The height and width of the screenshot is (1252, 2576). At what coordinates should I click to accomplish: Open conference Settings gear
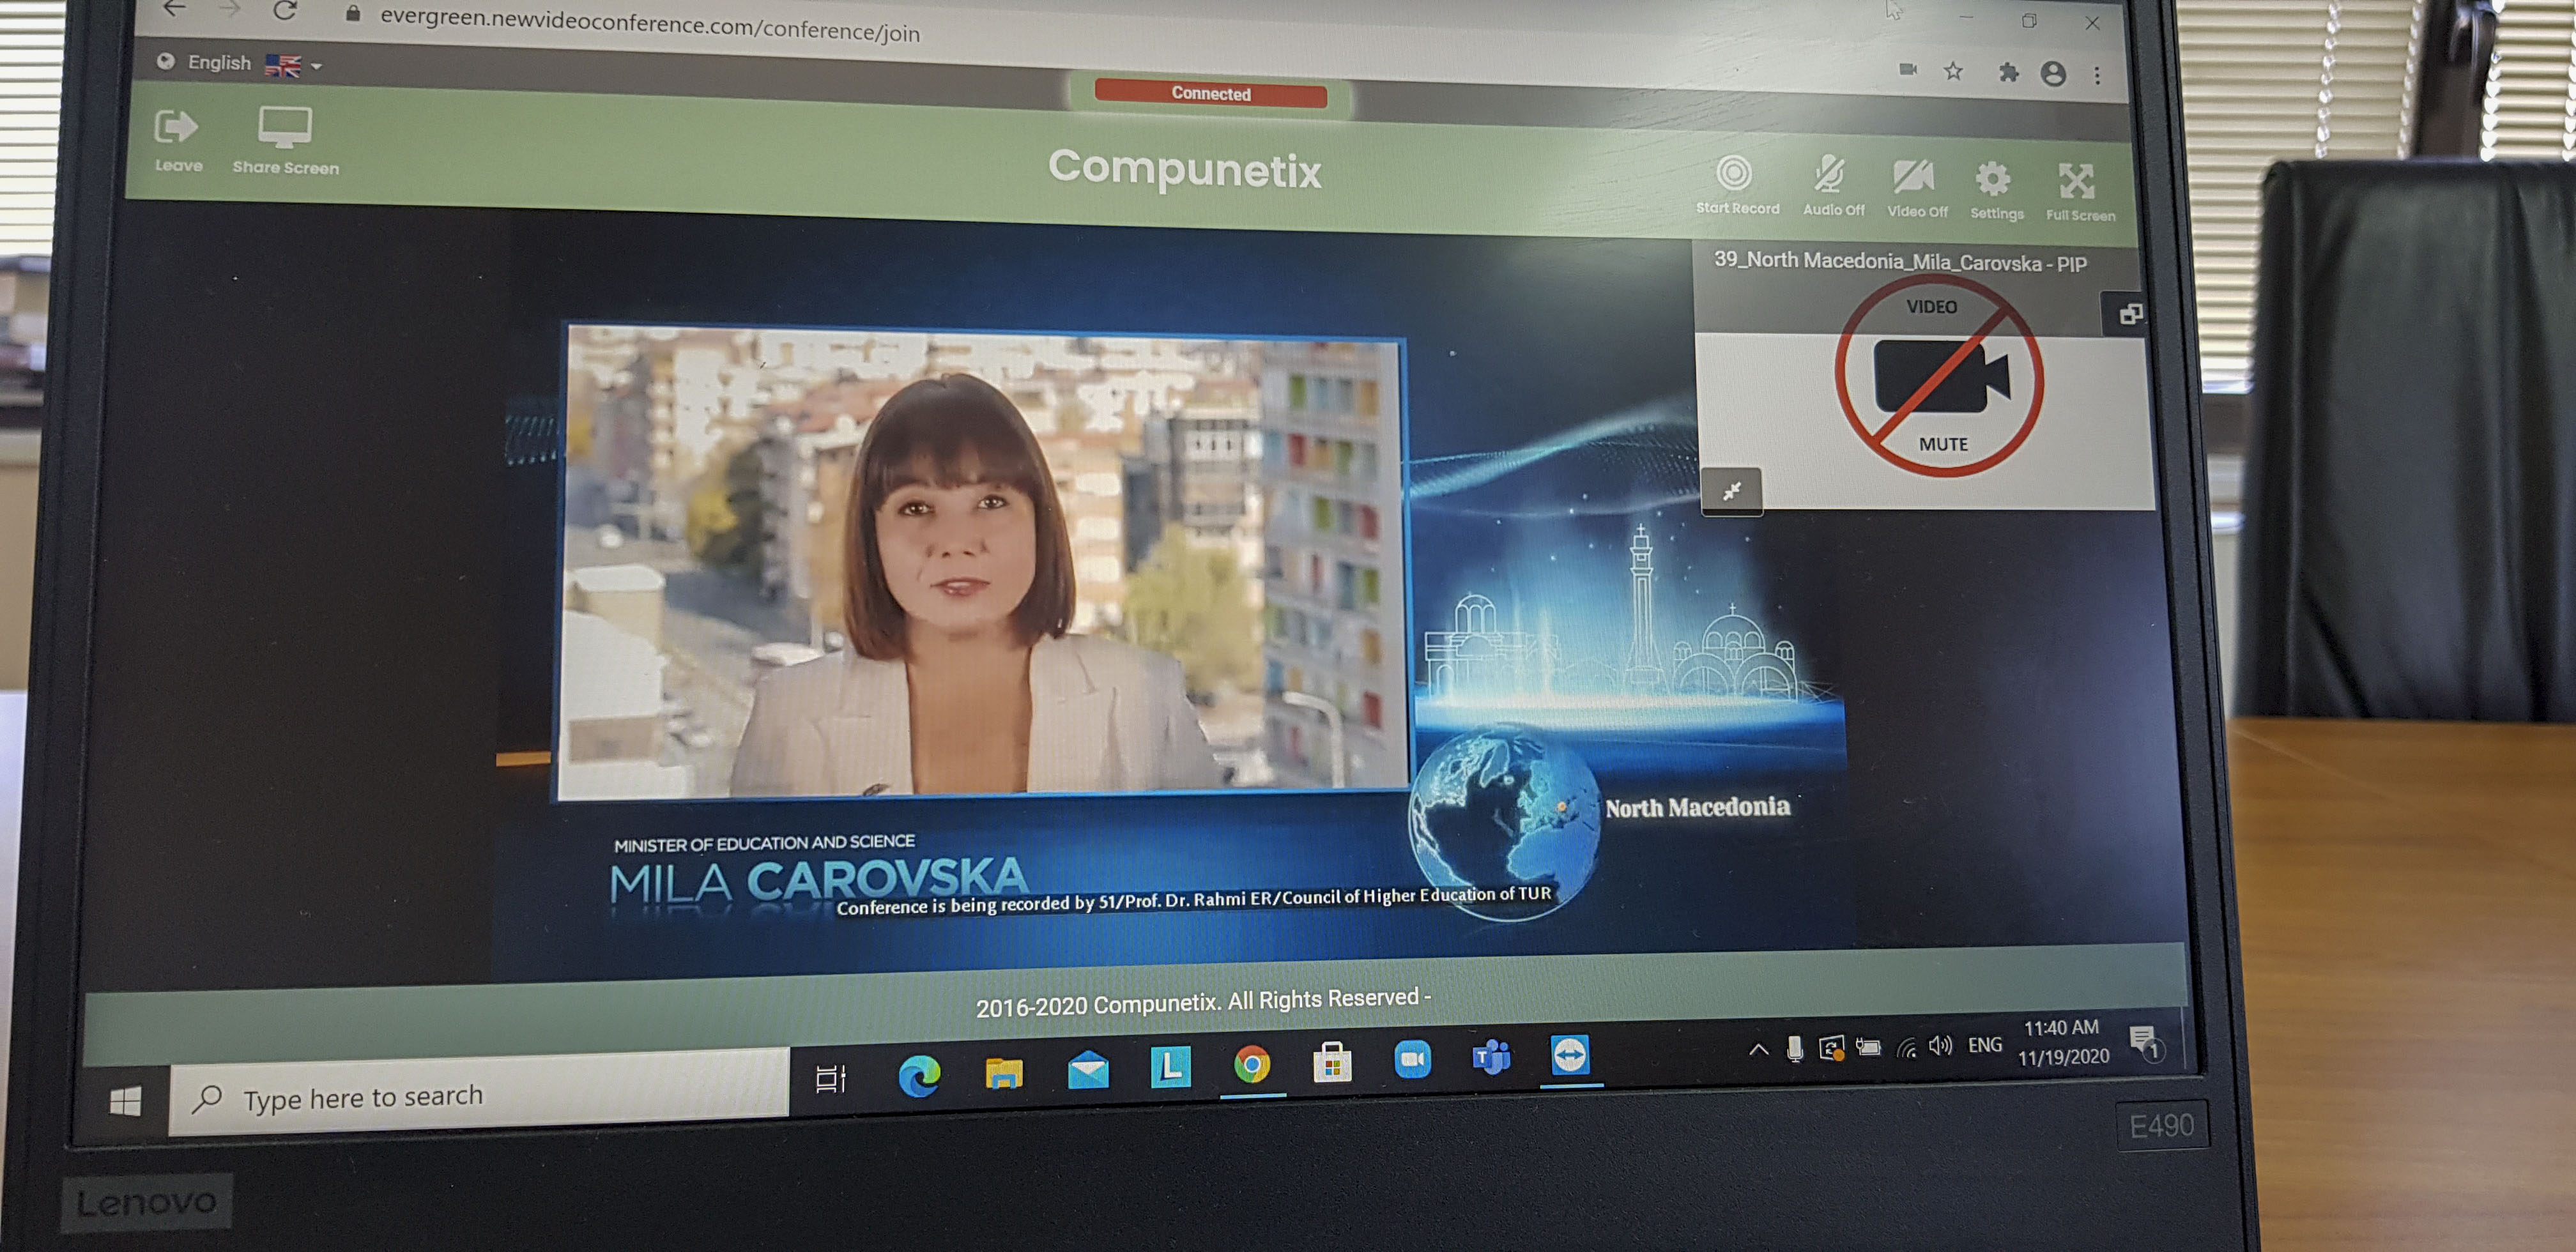point(1995,190)
